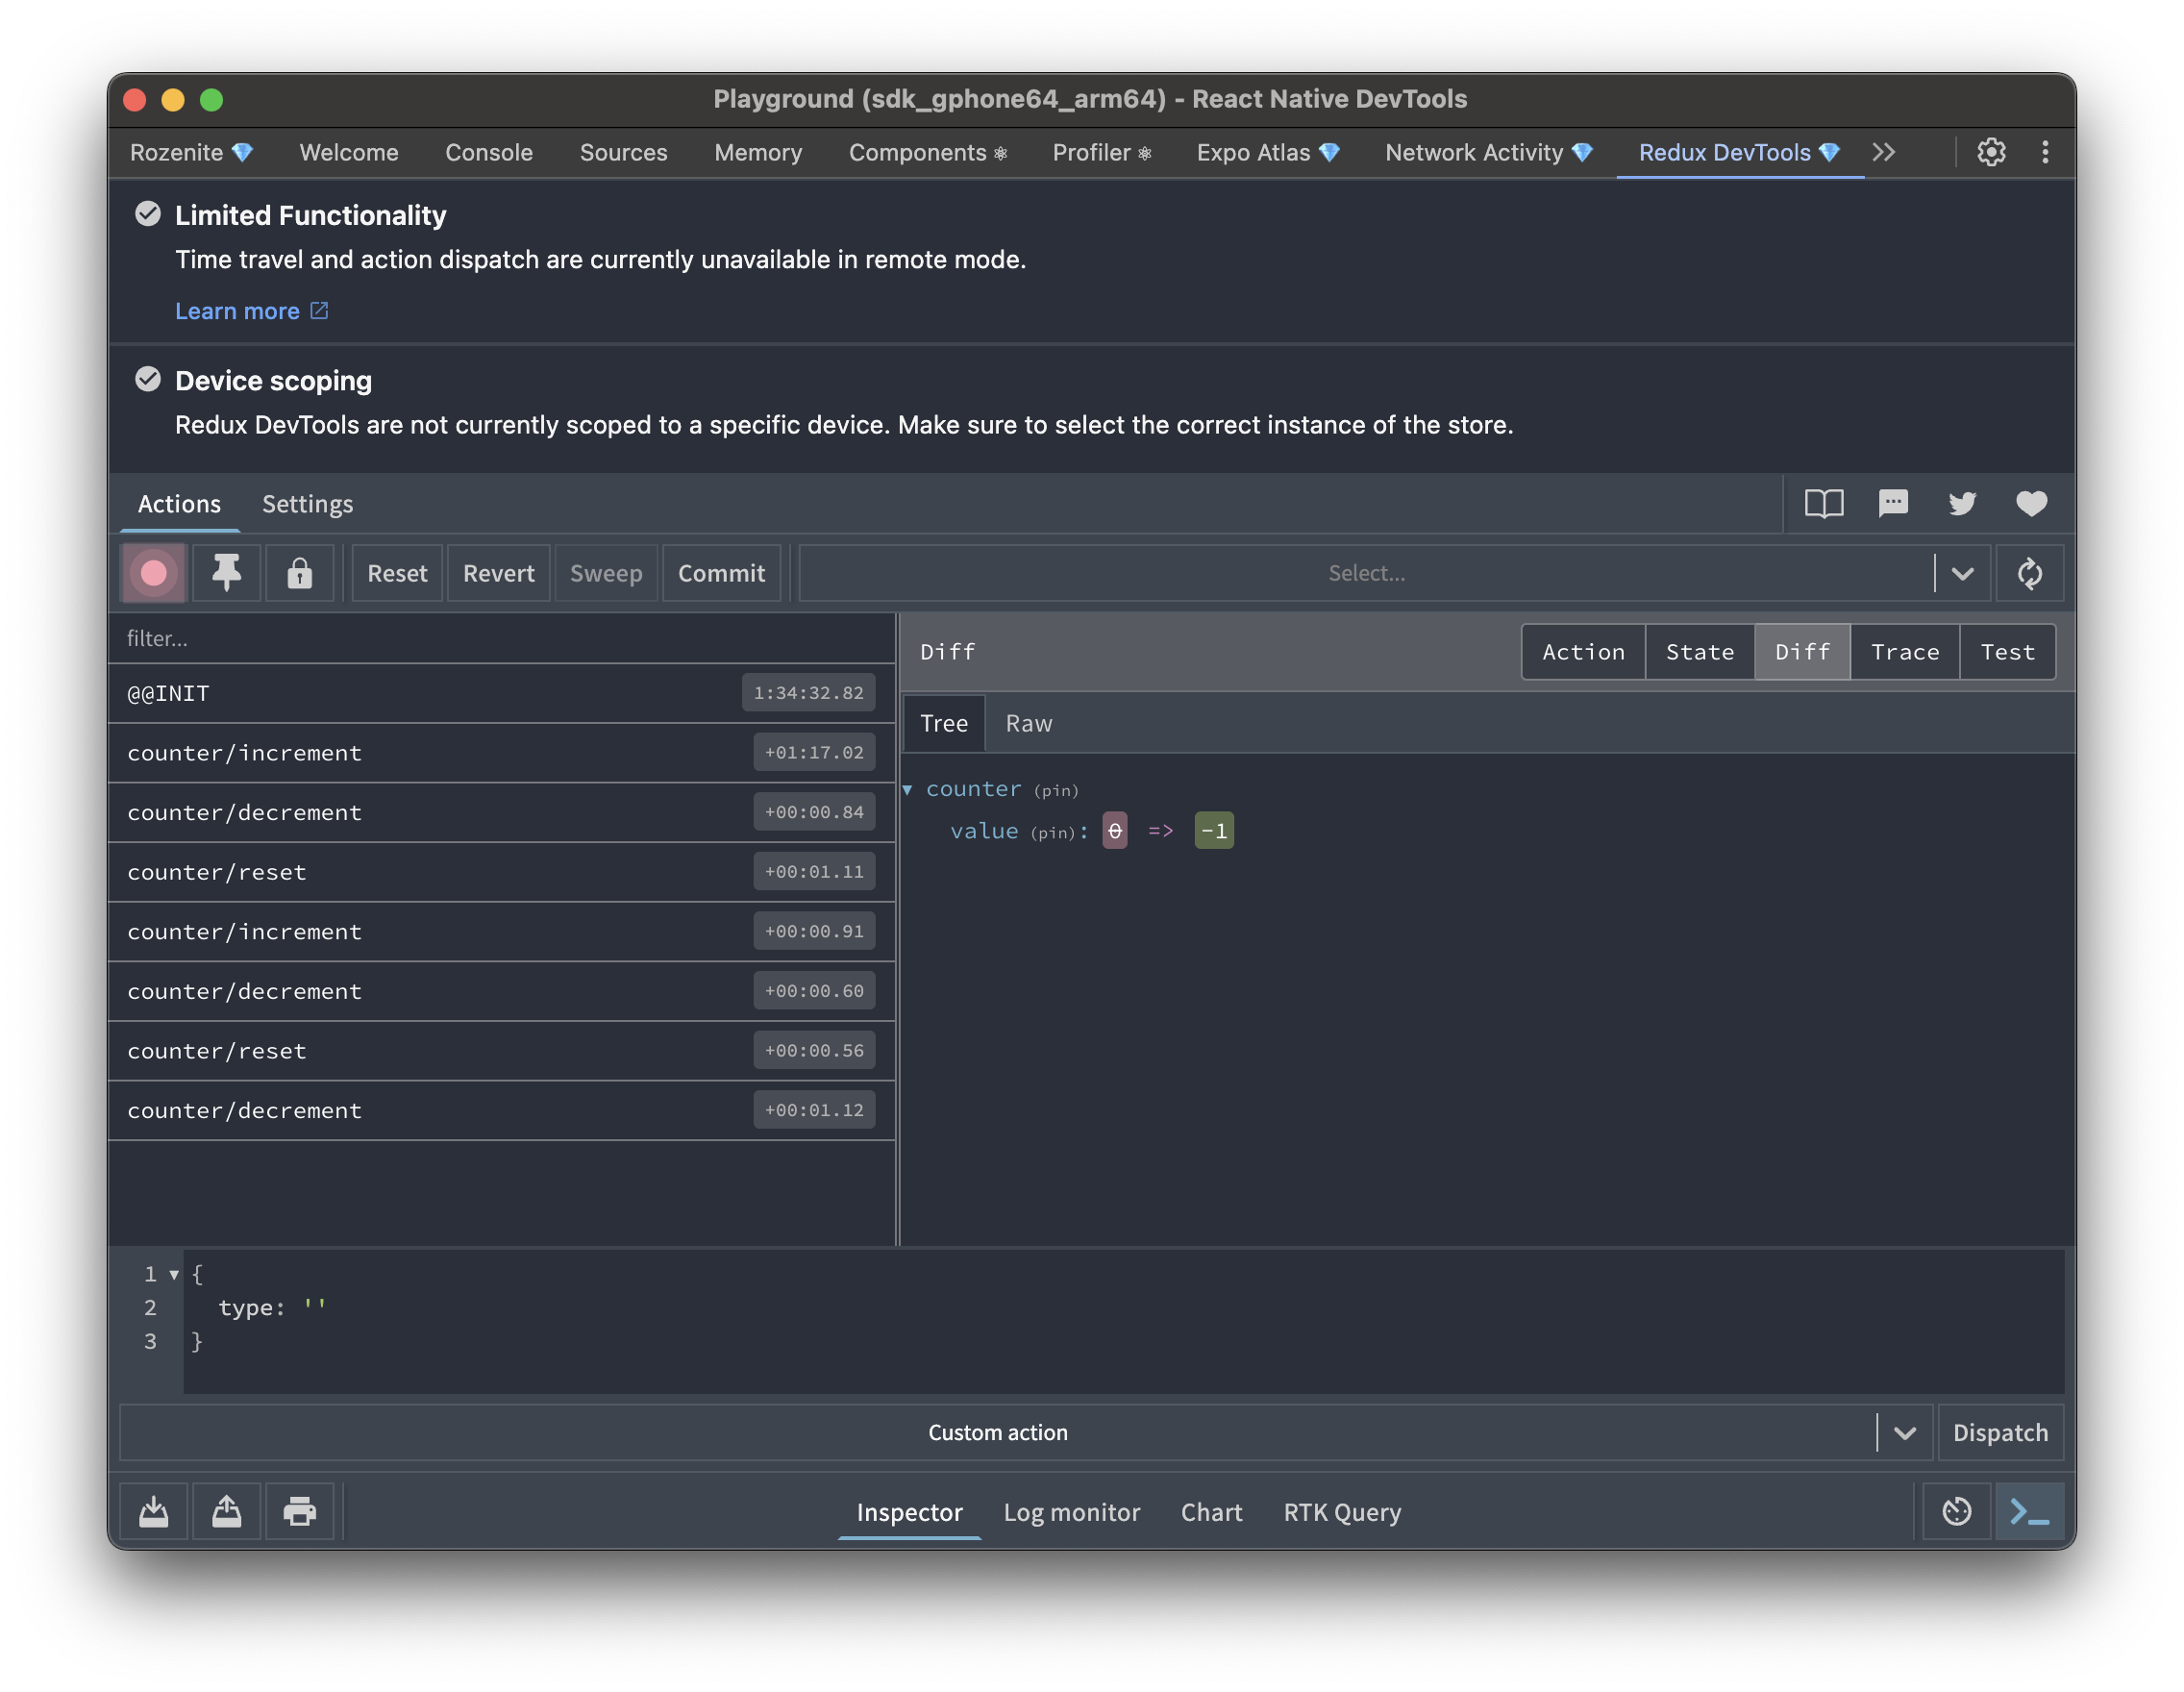Open the DevTools settings gear
Screen dimensions: 2184x1692
[x=1990, y=152]
